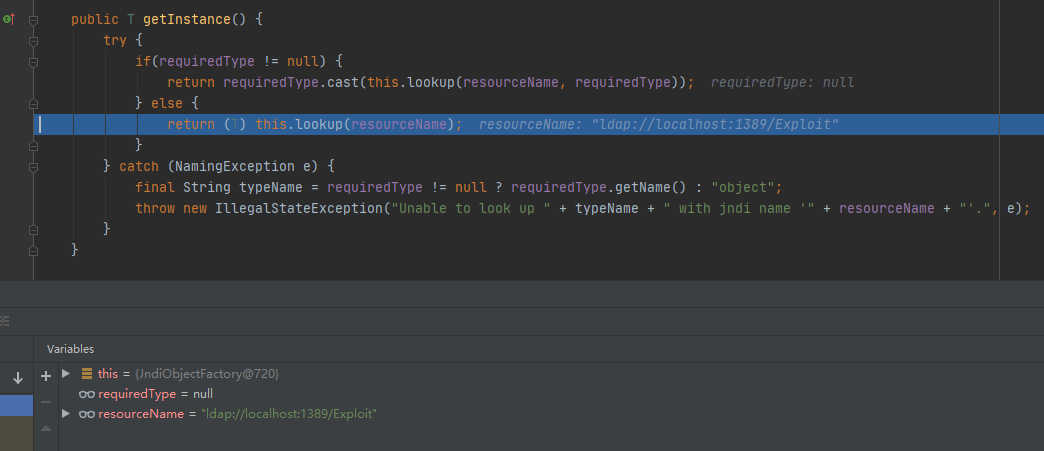Click the remove watch minus icon
The image size is (1044, 451).
(x=45, y=401)
